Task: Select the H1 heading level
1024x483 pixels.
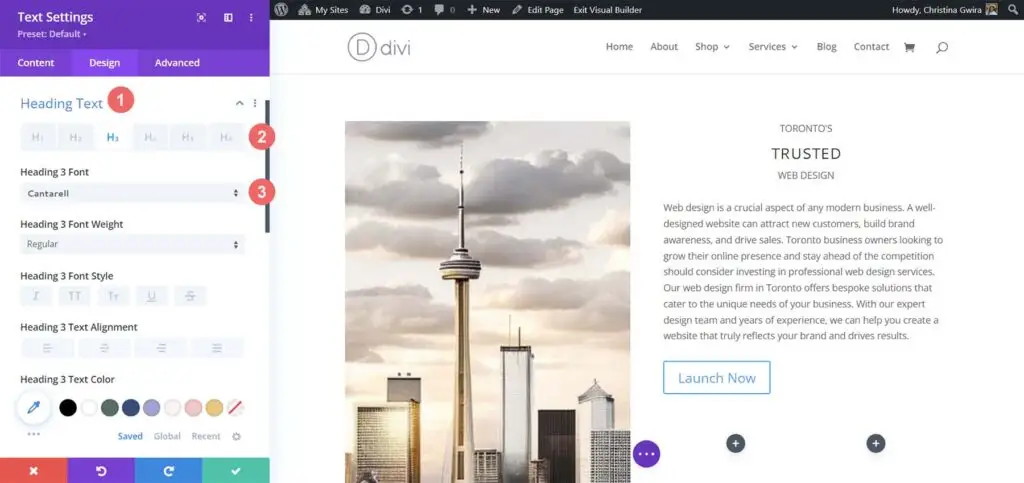Action: pos(39,137)
